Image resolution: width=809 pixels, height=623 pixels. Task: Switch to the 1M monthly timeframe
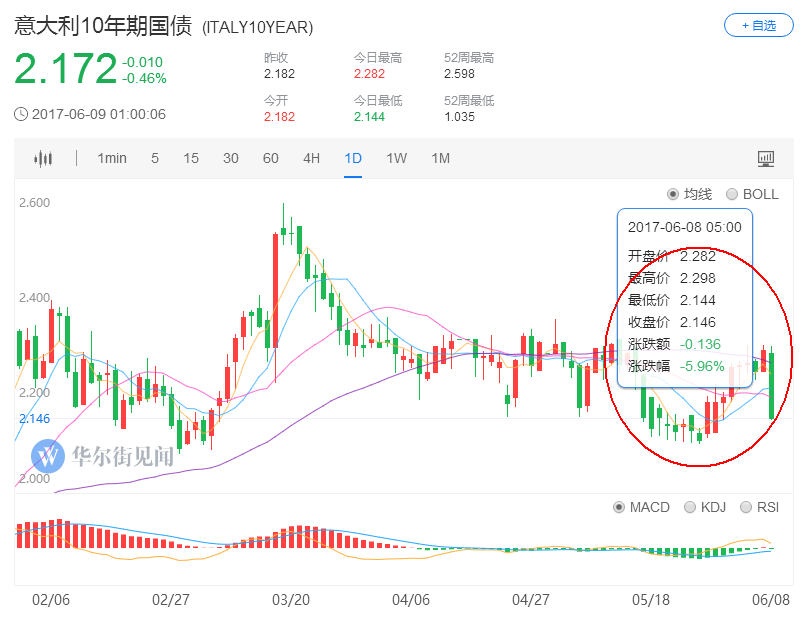click(x=441, y=158)
